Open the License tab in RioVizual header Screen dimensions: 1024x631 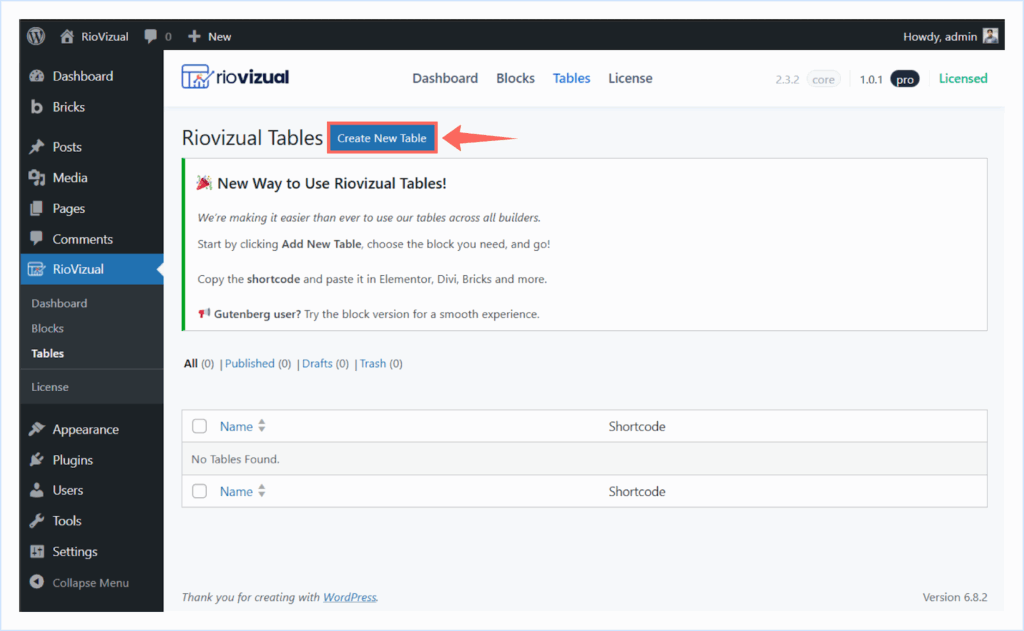[630, 78]
